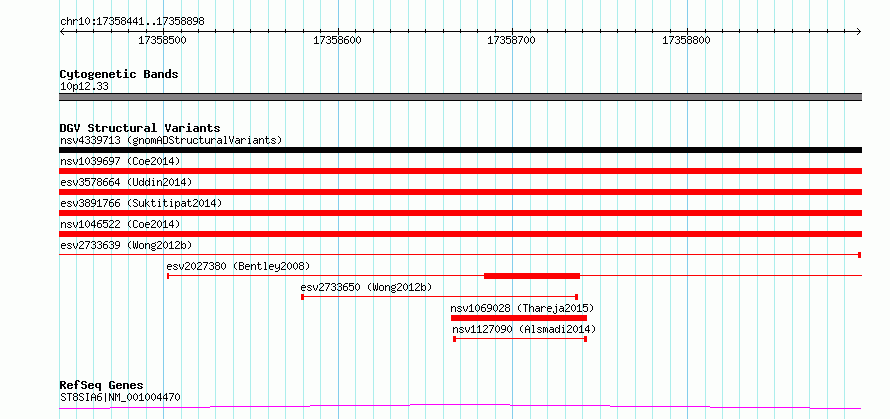This screenshot has width=890, height=419.
Task: Select the gray 10p12.33 cytogenetic band bar
Action: click(x=460, y=97)
